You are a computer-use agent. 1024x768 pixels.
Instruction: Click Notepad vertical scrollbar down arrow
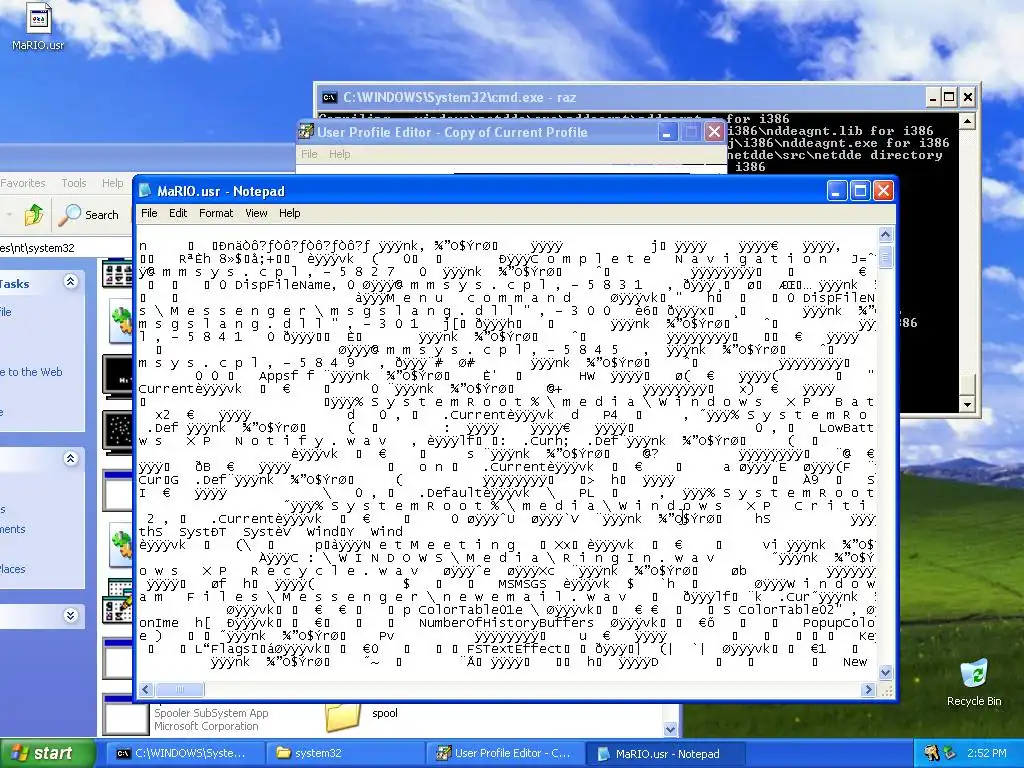(x=886, y=672)
